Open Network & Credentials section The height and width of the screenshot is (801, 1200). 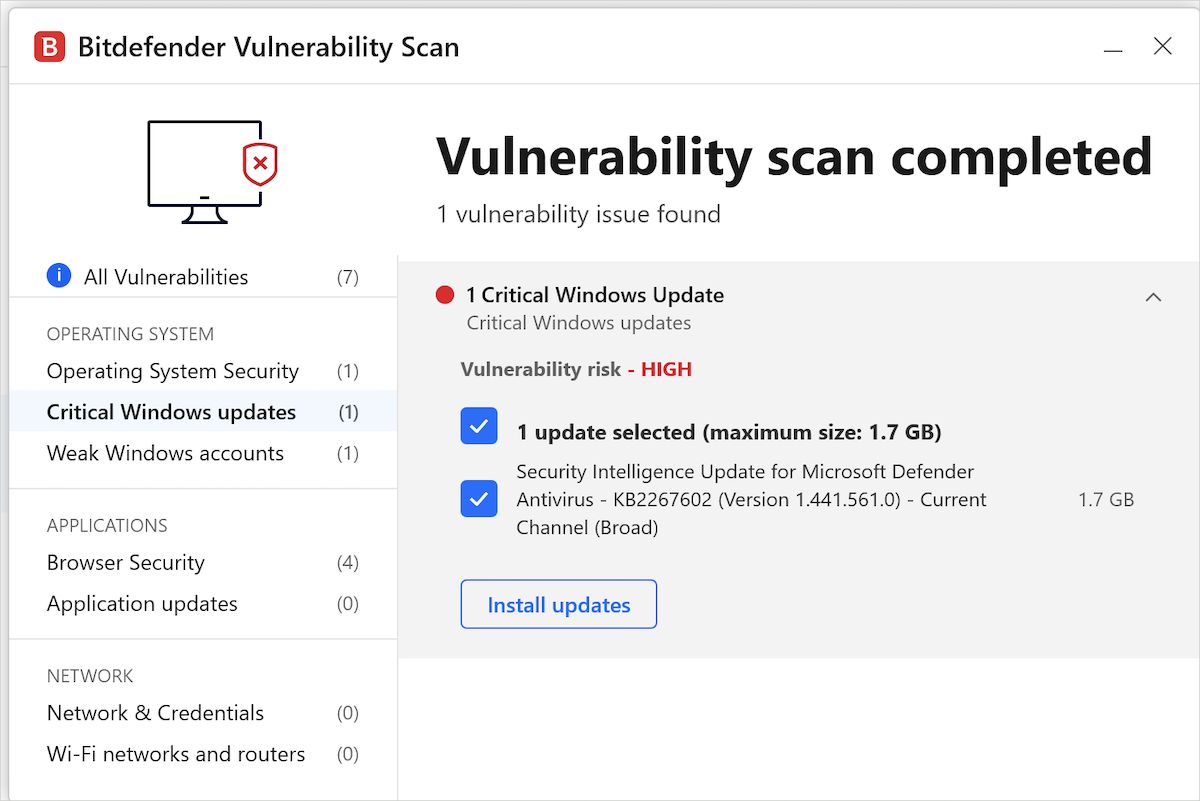pos(156,713)
